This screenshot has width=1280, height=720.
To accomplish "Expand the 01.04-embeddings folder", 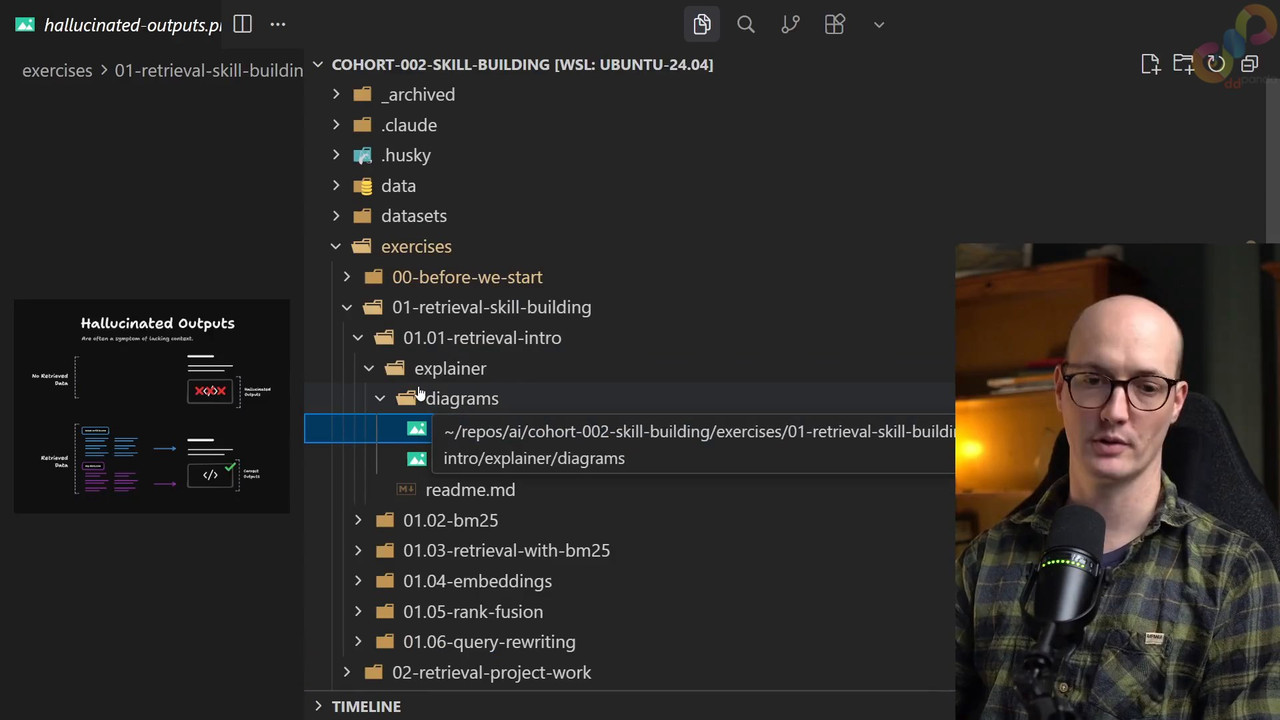I will 358,581.
